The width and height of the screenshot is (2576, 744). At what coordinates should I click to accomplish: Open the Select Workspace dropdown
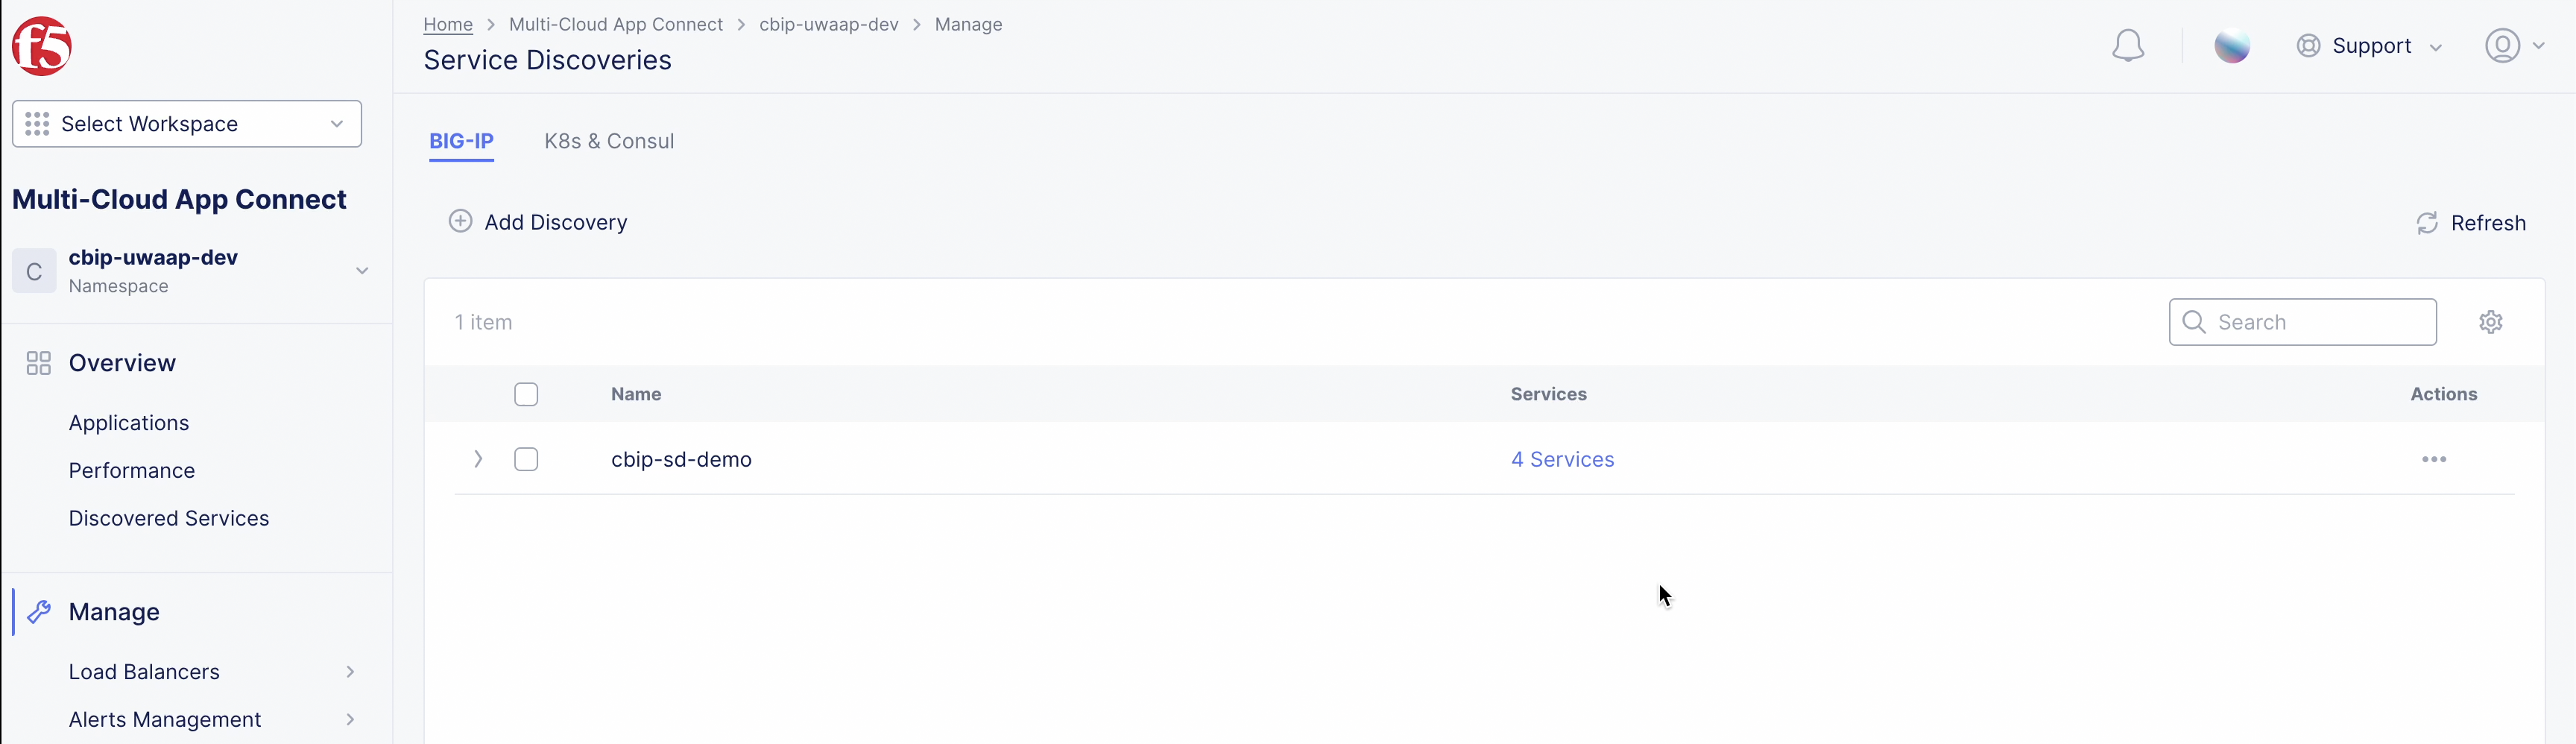(x=187, y=124)
